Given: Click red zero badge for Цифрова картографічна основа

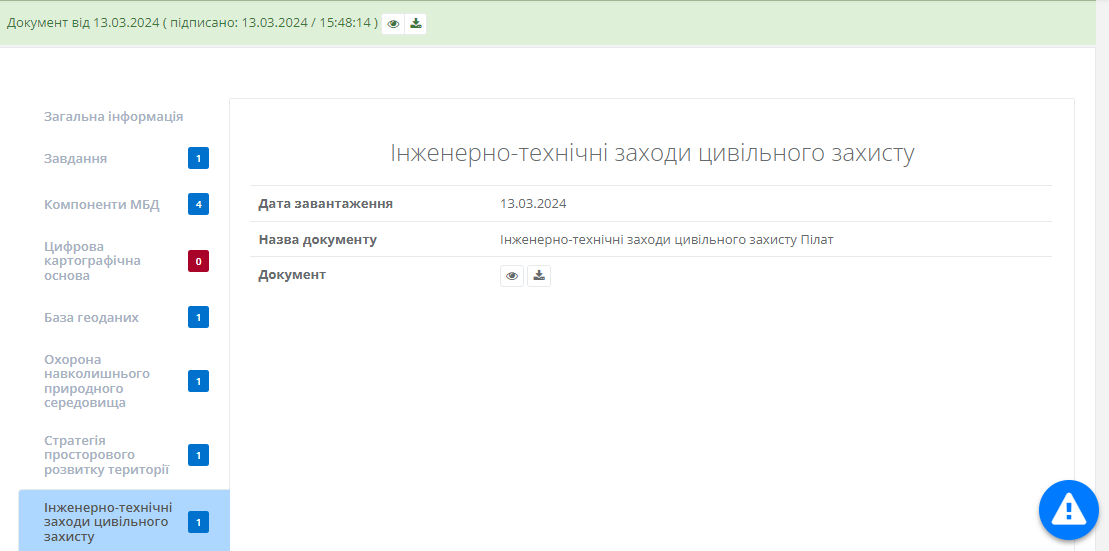Looking at the screenshot, I should 198,262.
